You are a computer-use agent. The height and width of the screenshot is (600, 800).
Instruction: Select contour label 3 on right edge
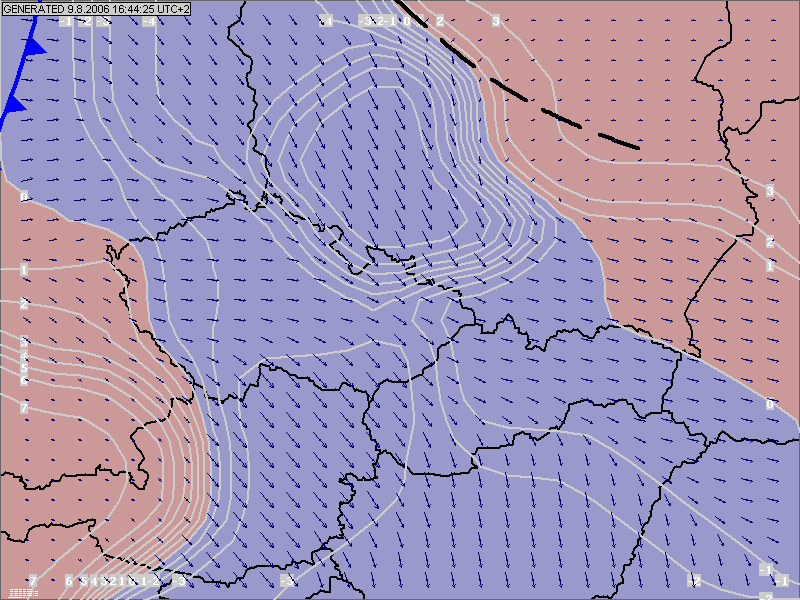[x=770, y=191]
